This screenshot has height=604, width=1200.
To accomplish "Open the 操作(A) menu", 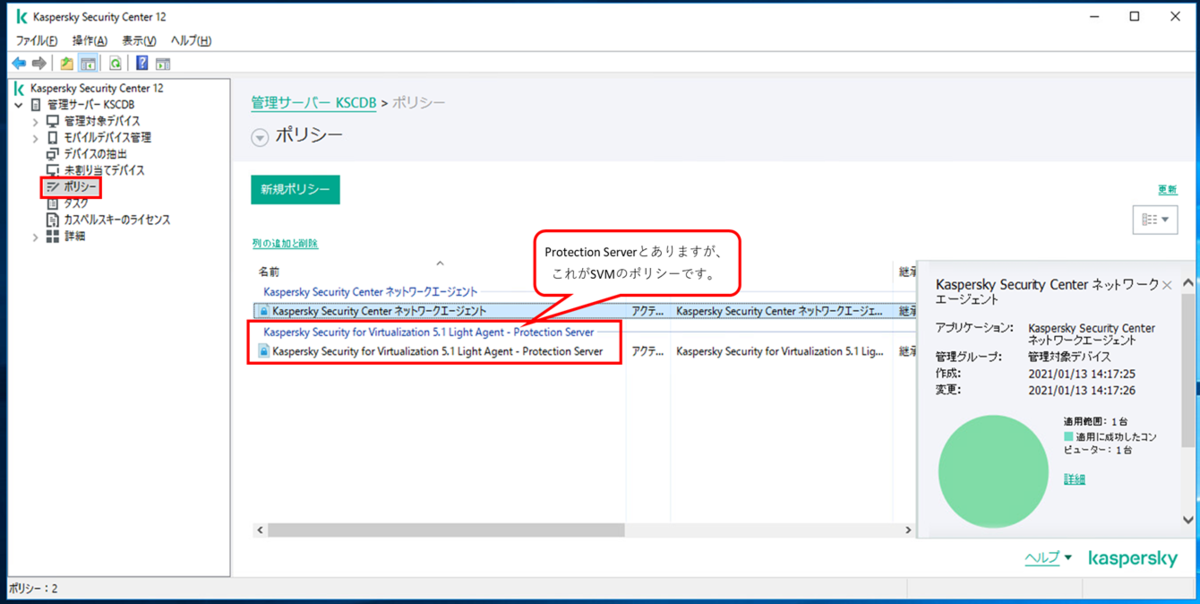I will pyautogui.click(x=90, y=41).
